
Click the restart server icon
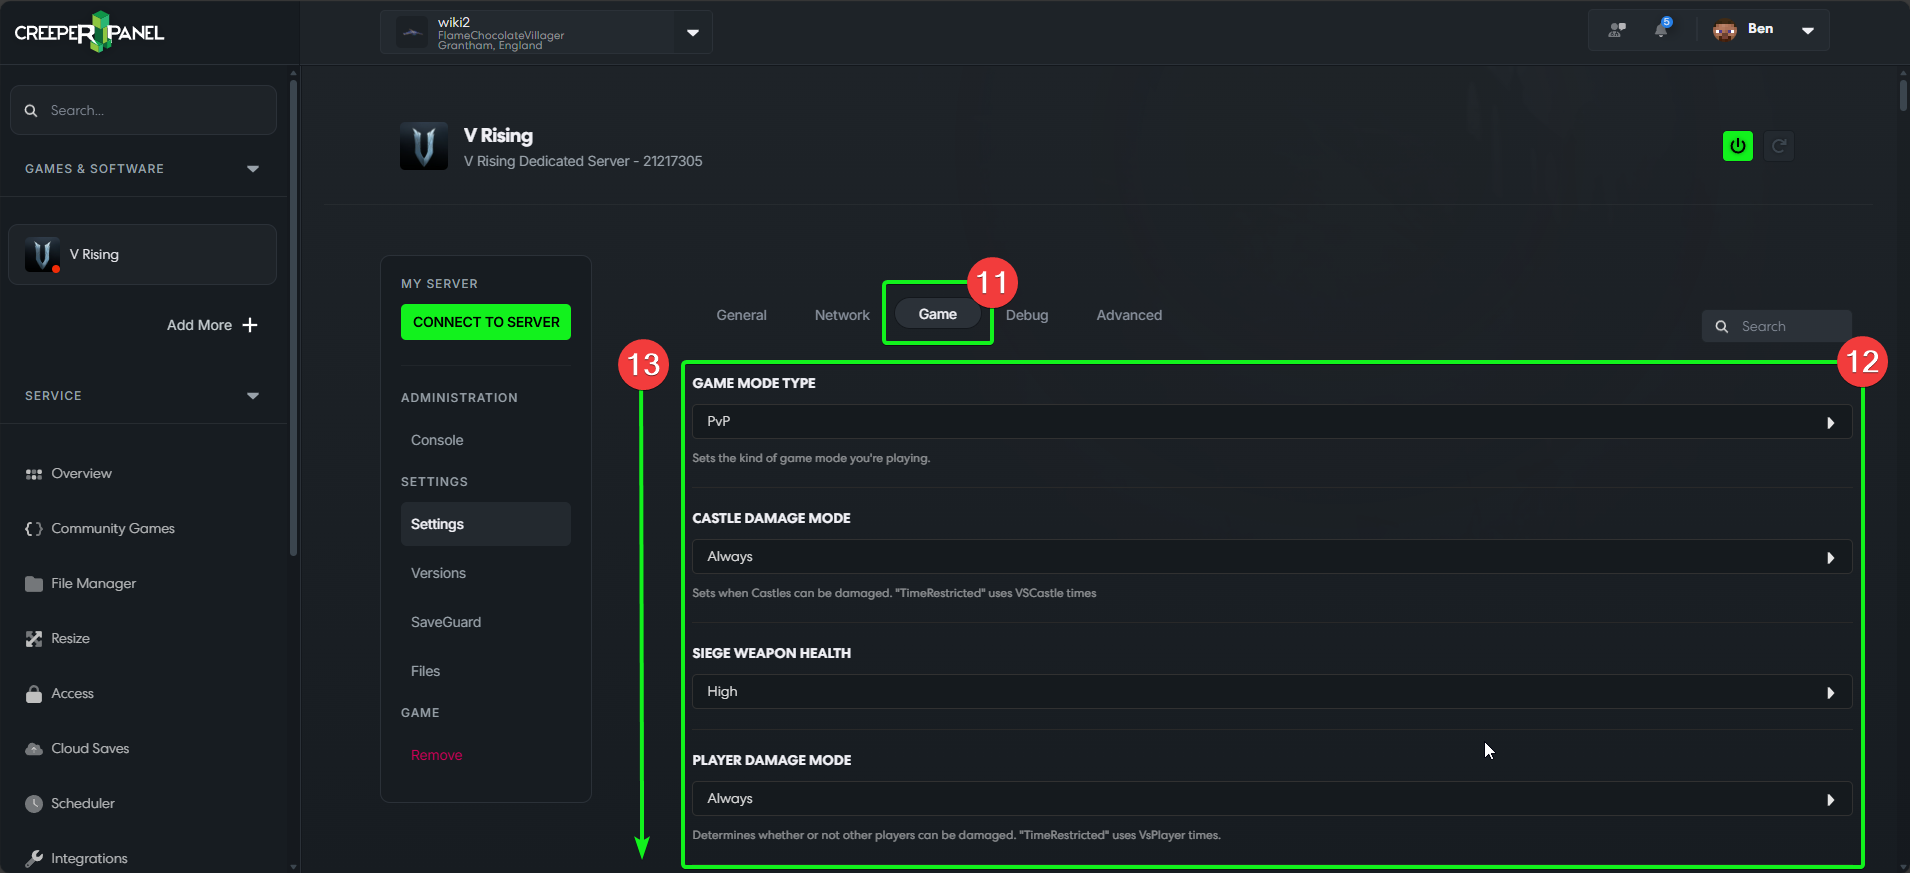(1779, 146)
